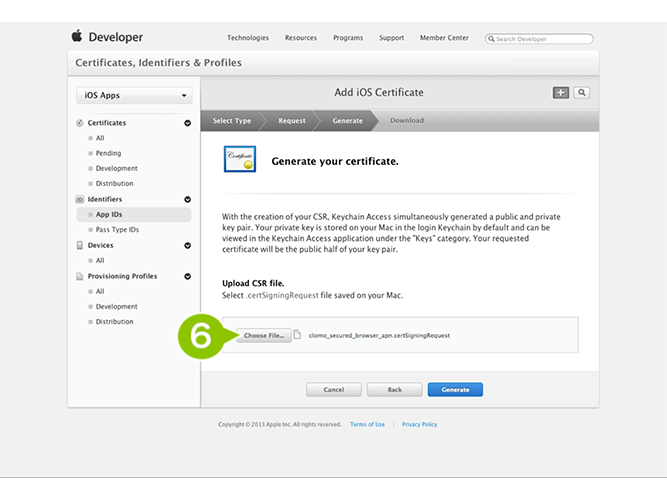
Task: Open the Resources menu
Action: 301,38
